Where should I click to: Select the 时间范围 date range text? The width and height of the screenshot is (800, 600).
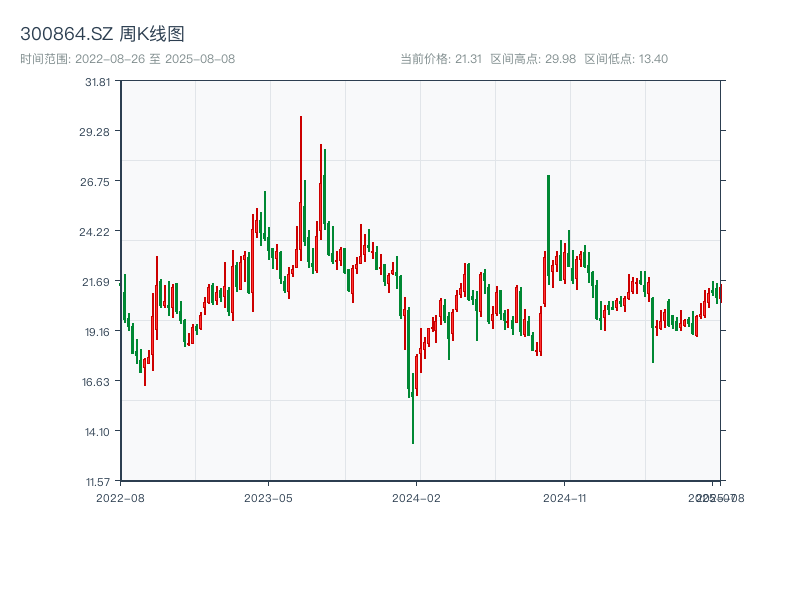coord(128,59)
